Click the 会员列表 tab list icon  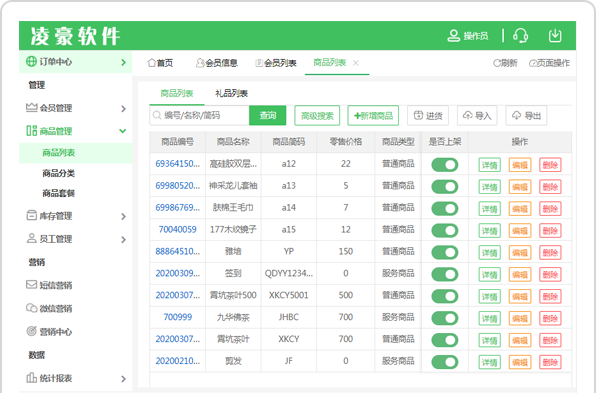point(259,63)
